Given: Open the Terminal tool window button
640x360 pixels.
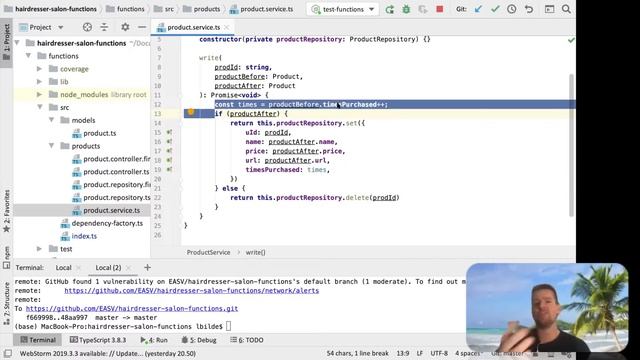Looking at the screenshot, I should [38, 340].
